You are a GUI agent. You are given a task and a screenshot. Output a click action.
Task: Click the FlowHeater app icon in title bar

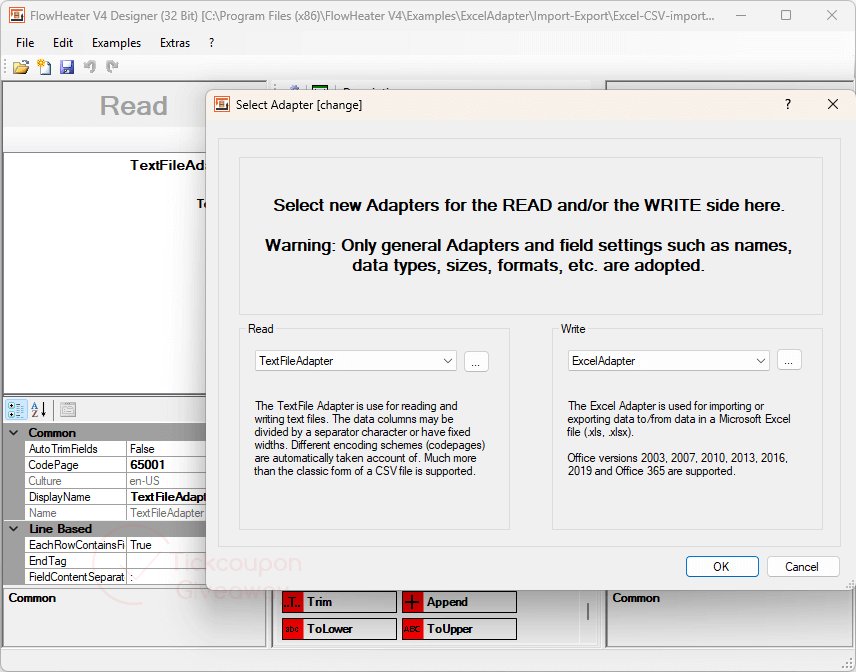pyautogui.click(x=16, y=15)
